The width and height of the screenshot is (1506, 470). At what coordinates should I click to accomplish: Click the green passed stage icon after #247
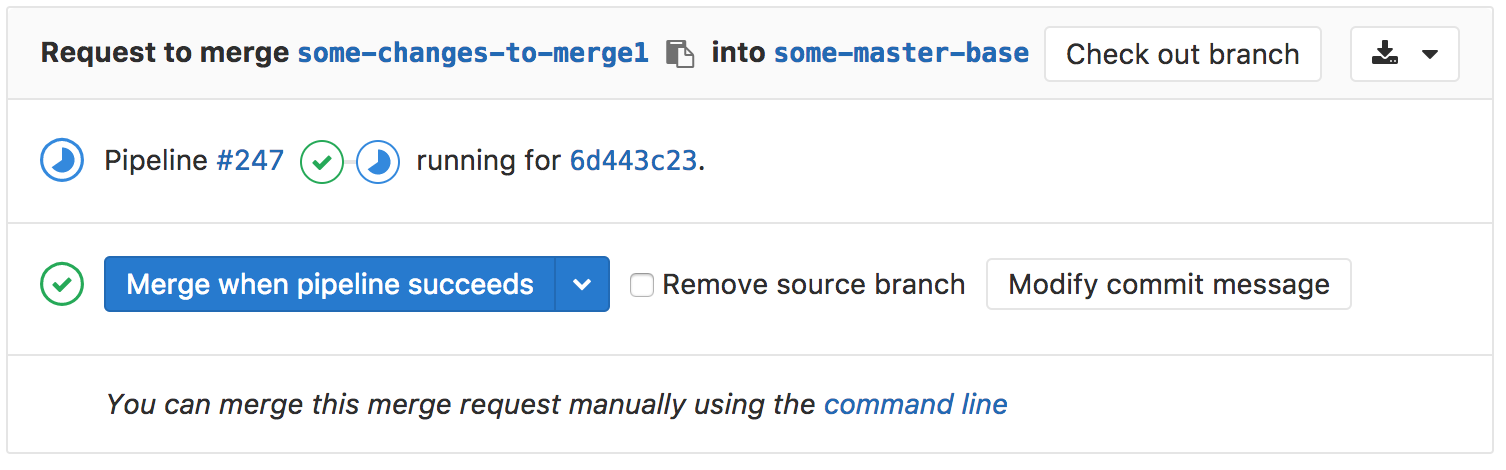(x=322, y=161)
